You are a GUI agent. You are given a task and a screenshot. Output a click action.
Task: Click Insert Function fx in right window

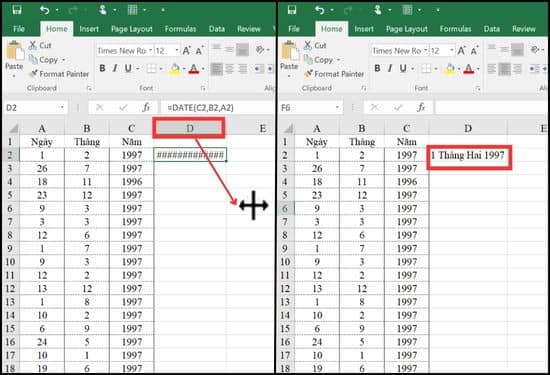[x=421, y=107]
